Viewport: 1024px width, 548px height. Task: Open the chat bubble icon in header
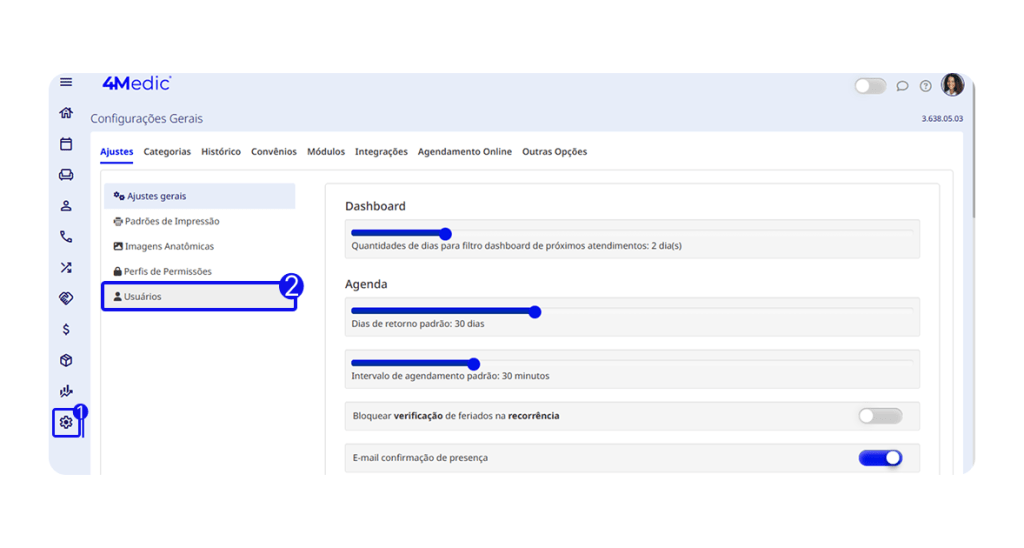(902, 86)
